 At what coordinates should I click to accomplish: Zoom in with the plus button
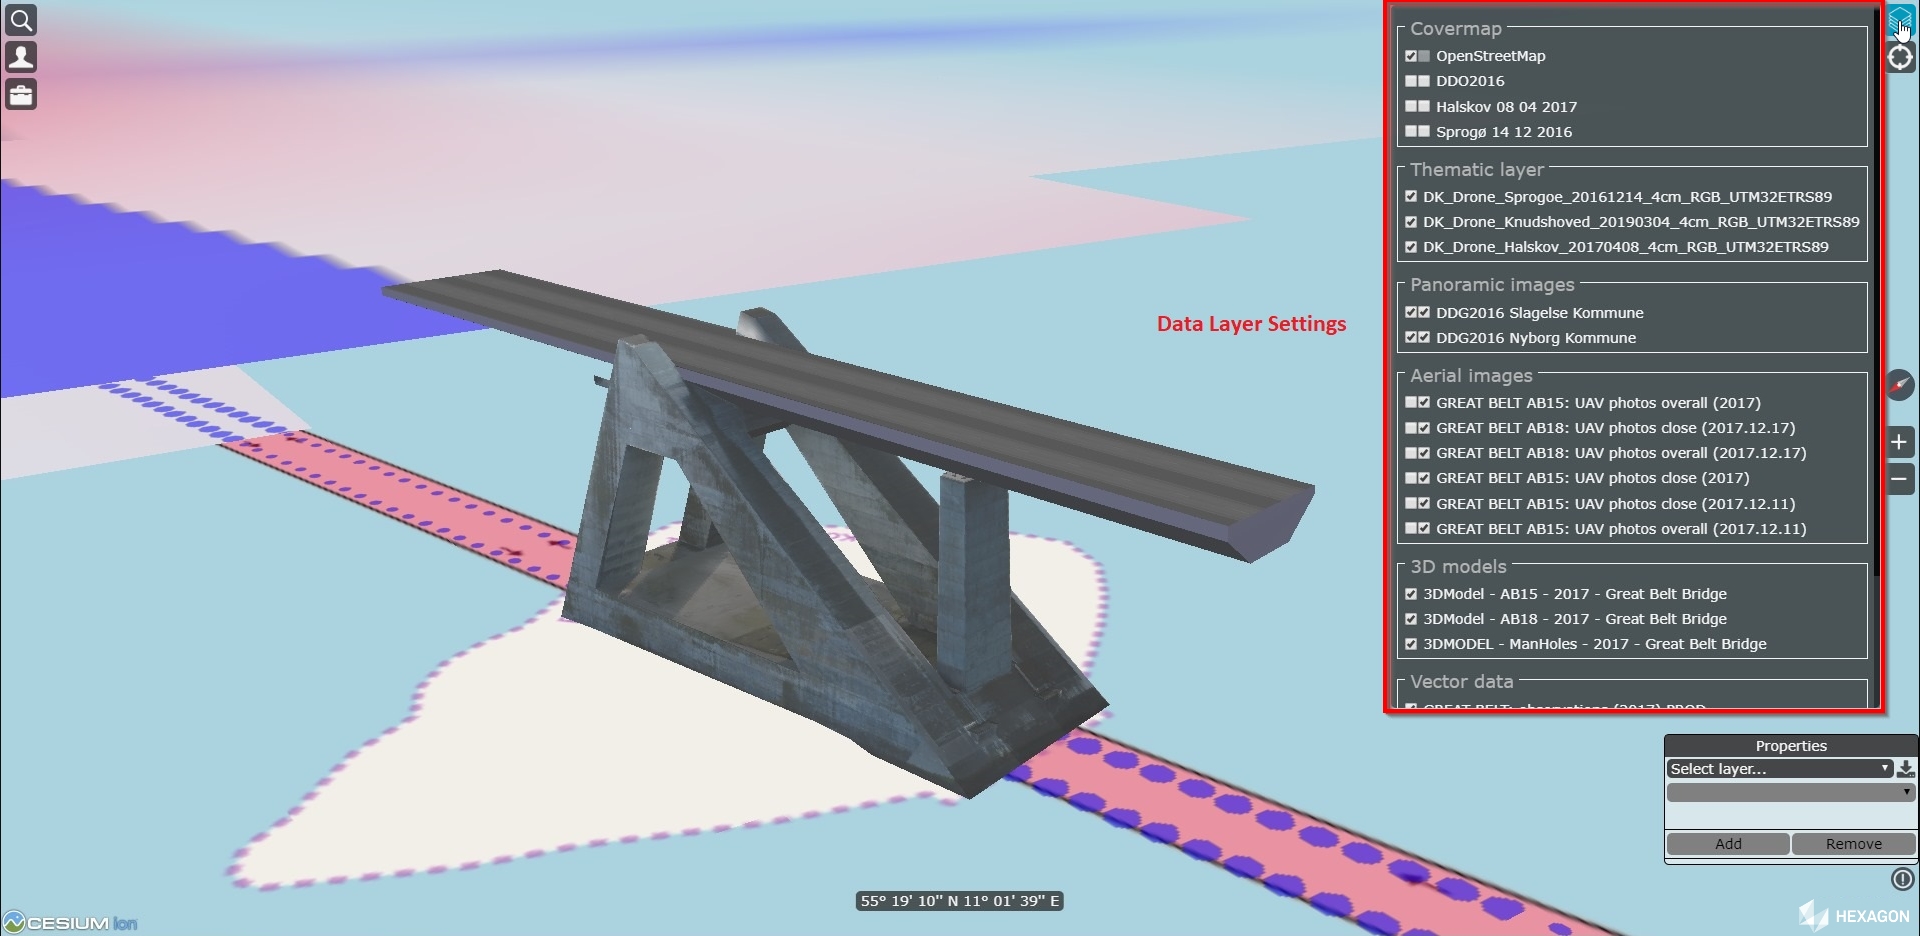click(1900, 442)
